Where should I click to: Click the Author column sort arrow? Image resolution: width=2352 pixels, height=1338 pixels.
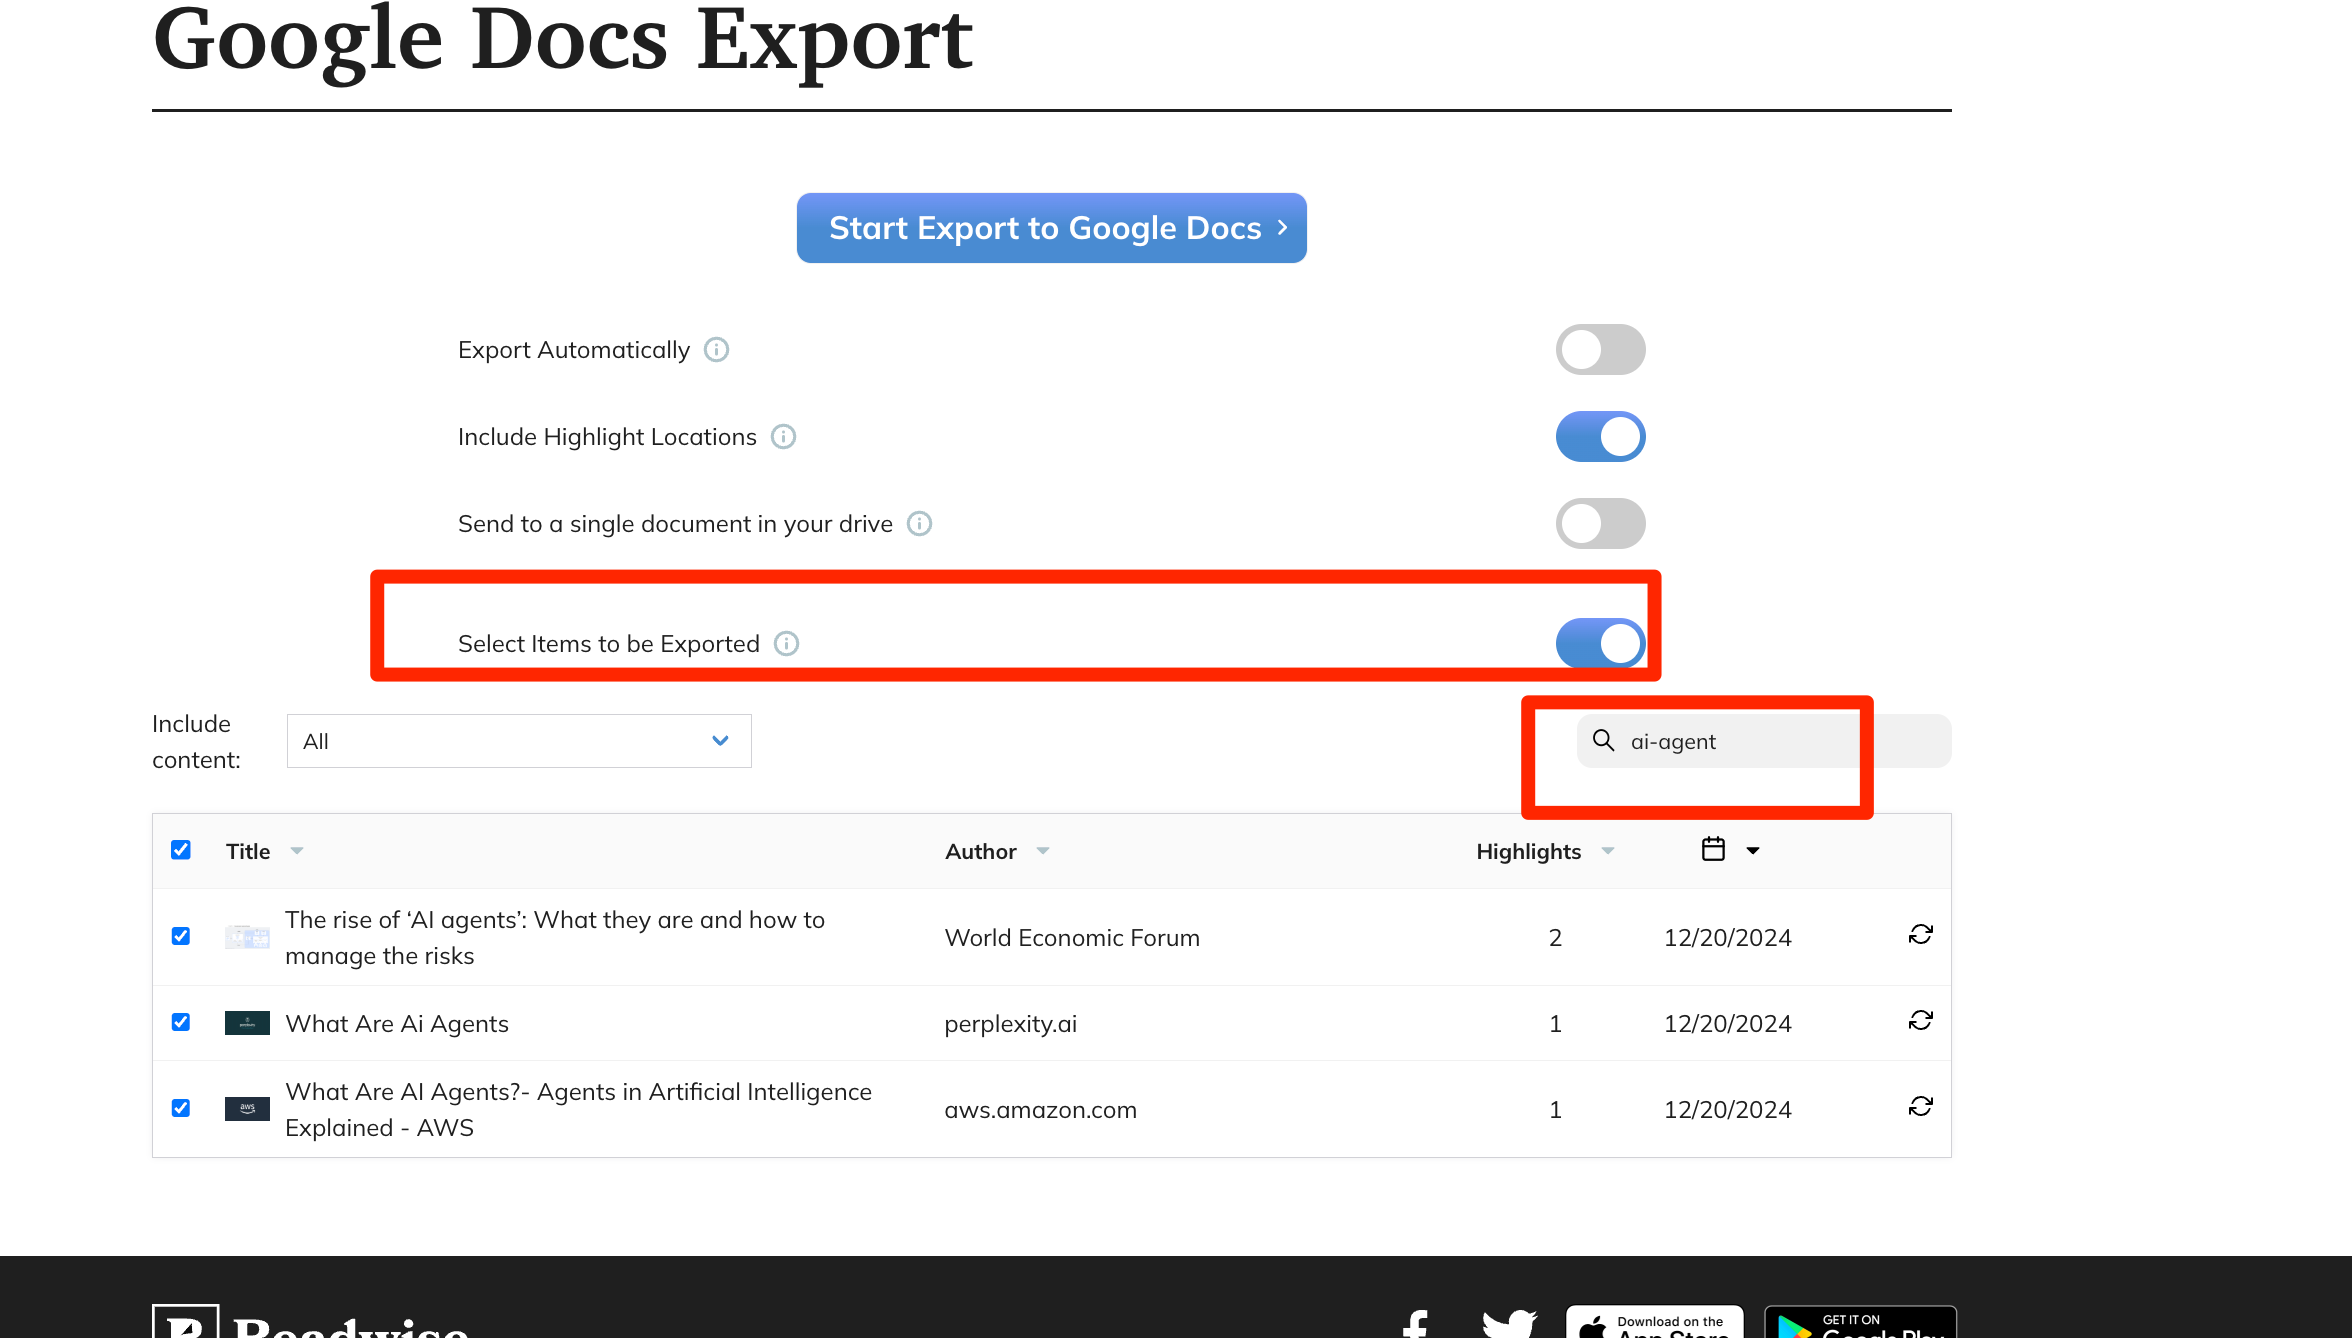click(x=1043, y=851)
